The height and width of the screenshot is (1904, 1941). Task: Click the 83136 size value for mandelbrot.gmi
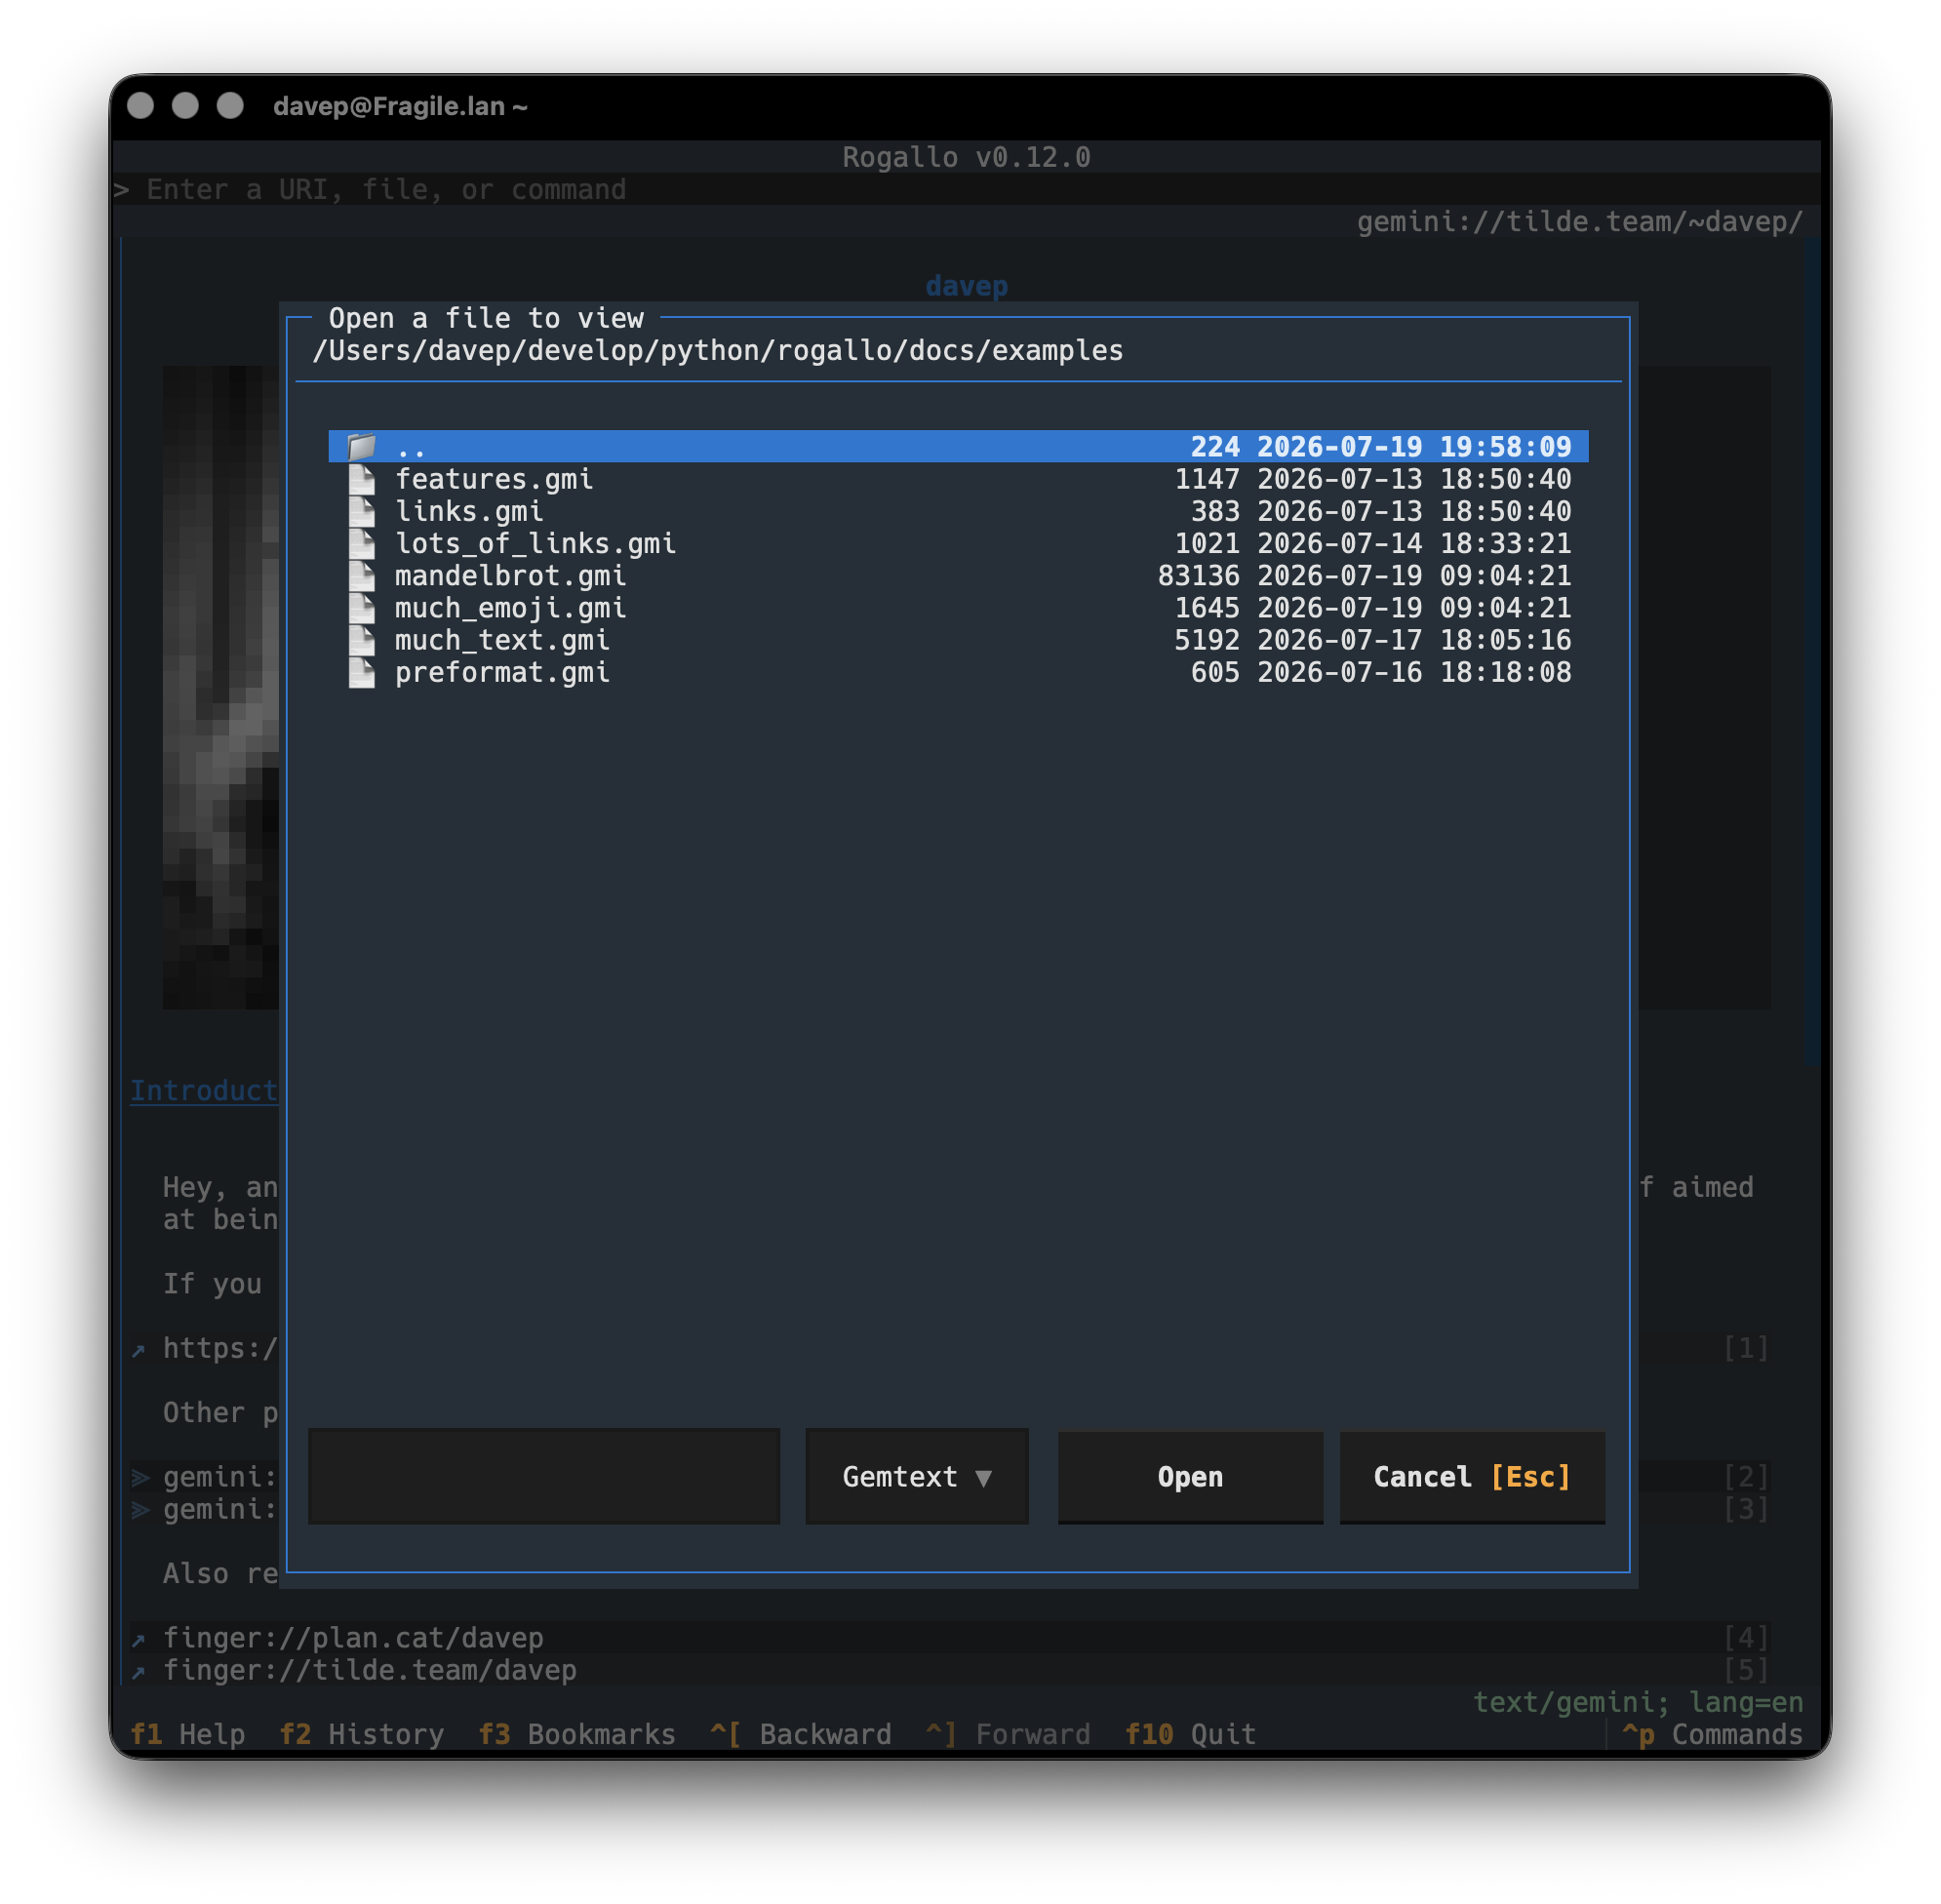point(1198,576)
